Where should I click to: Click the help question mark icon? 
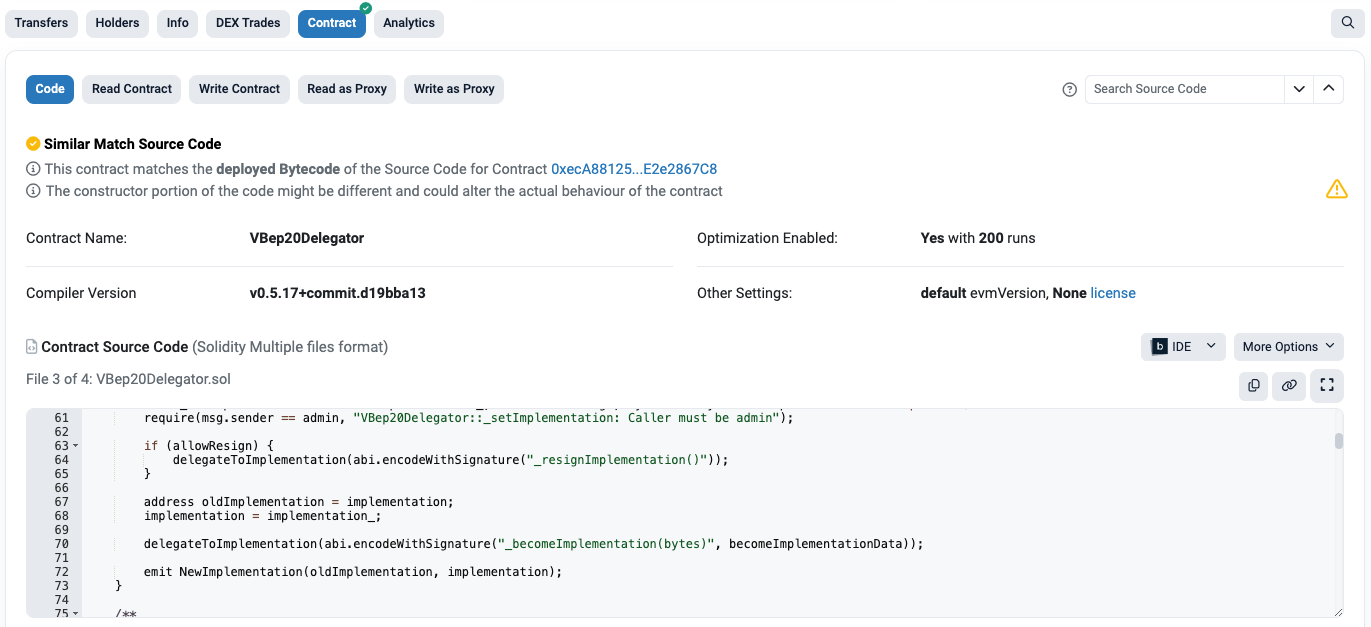(x=1069, y=89)
